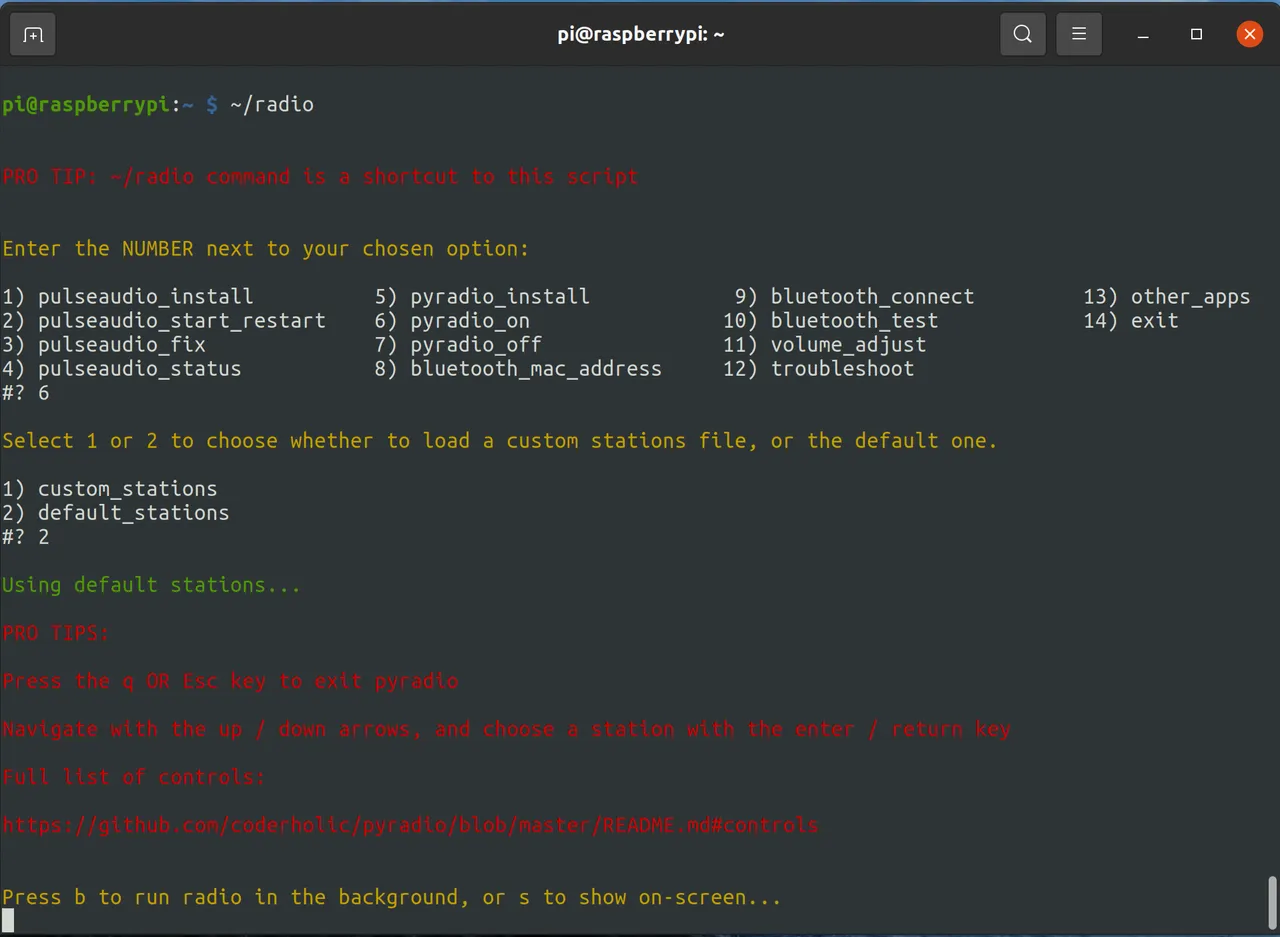Click the 'Press b to run radio' prompt line

click(x=391, y=897)
